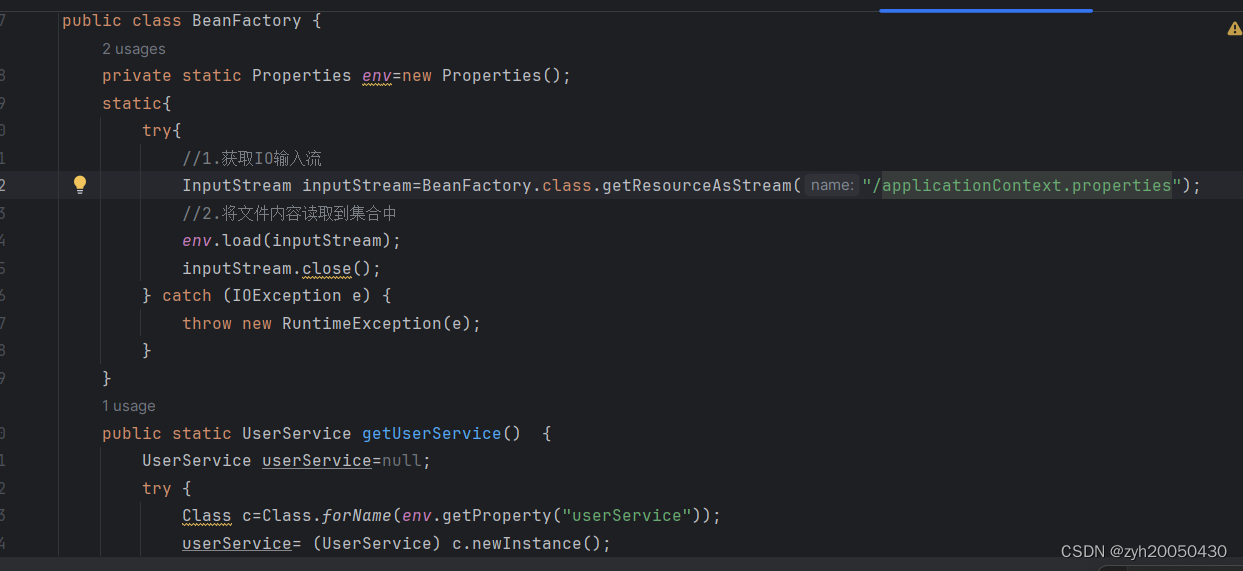Click env.load(inputStream) line
This screenshot has height=571, width=1243.
[291, 240]
